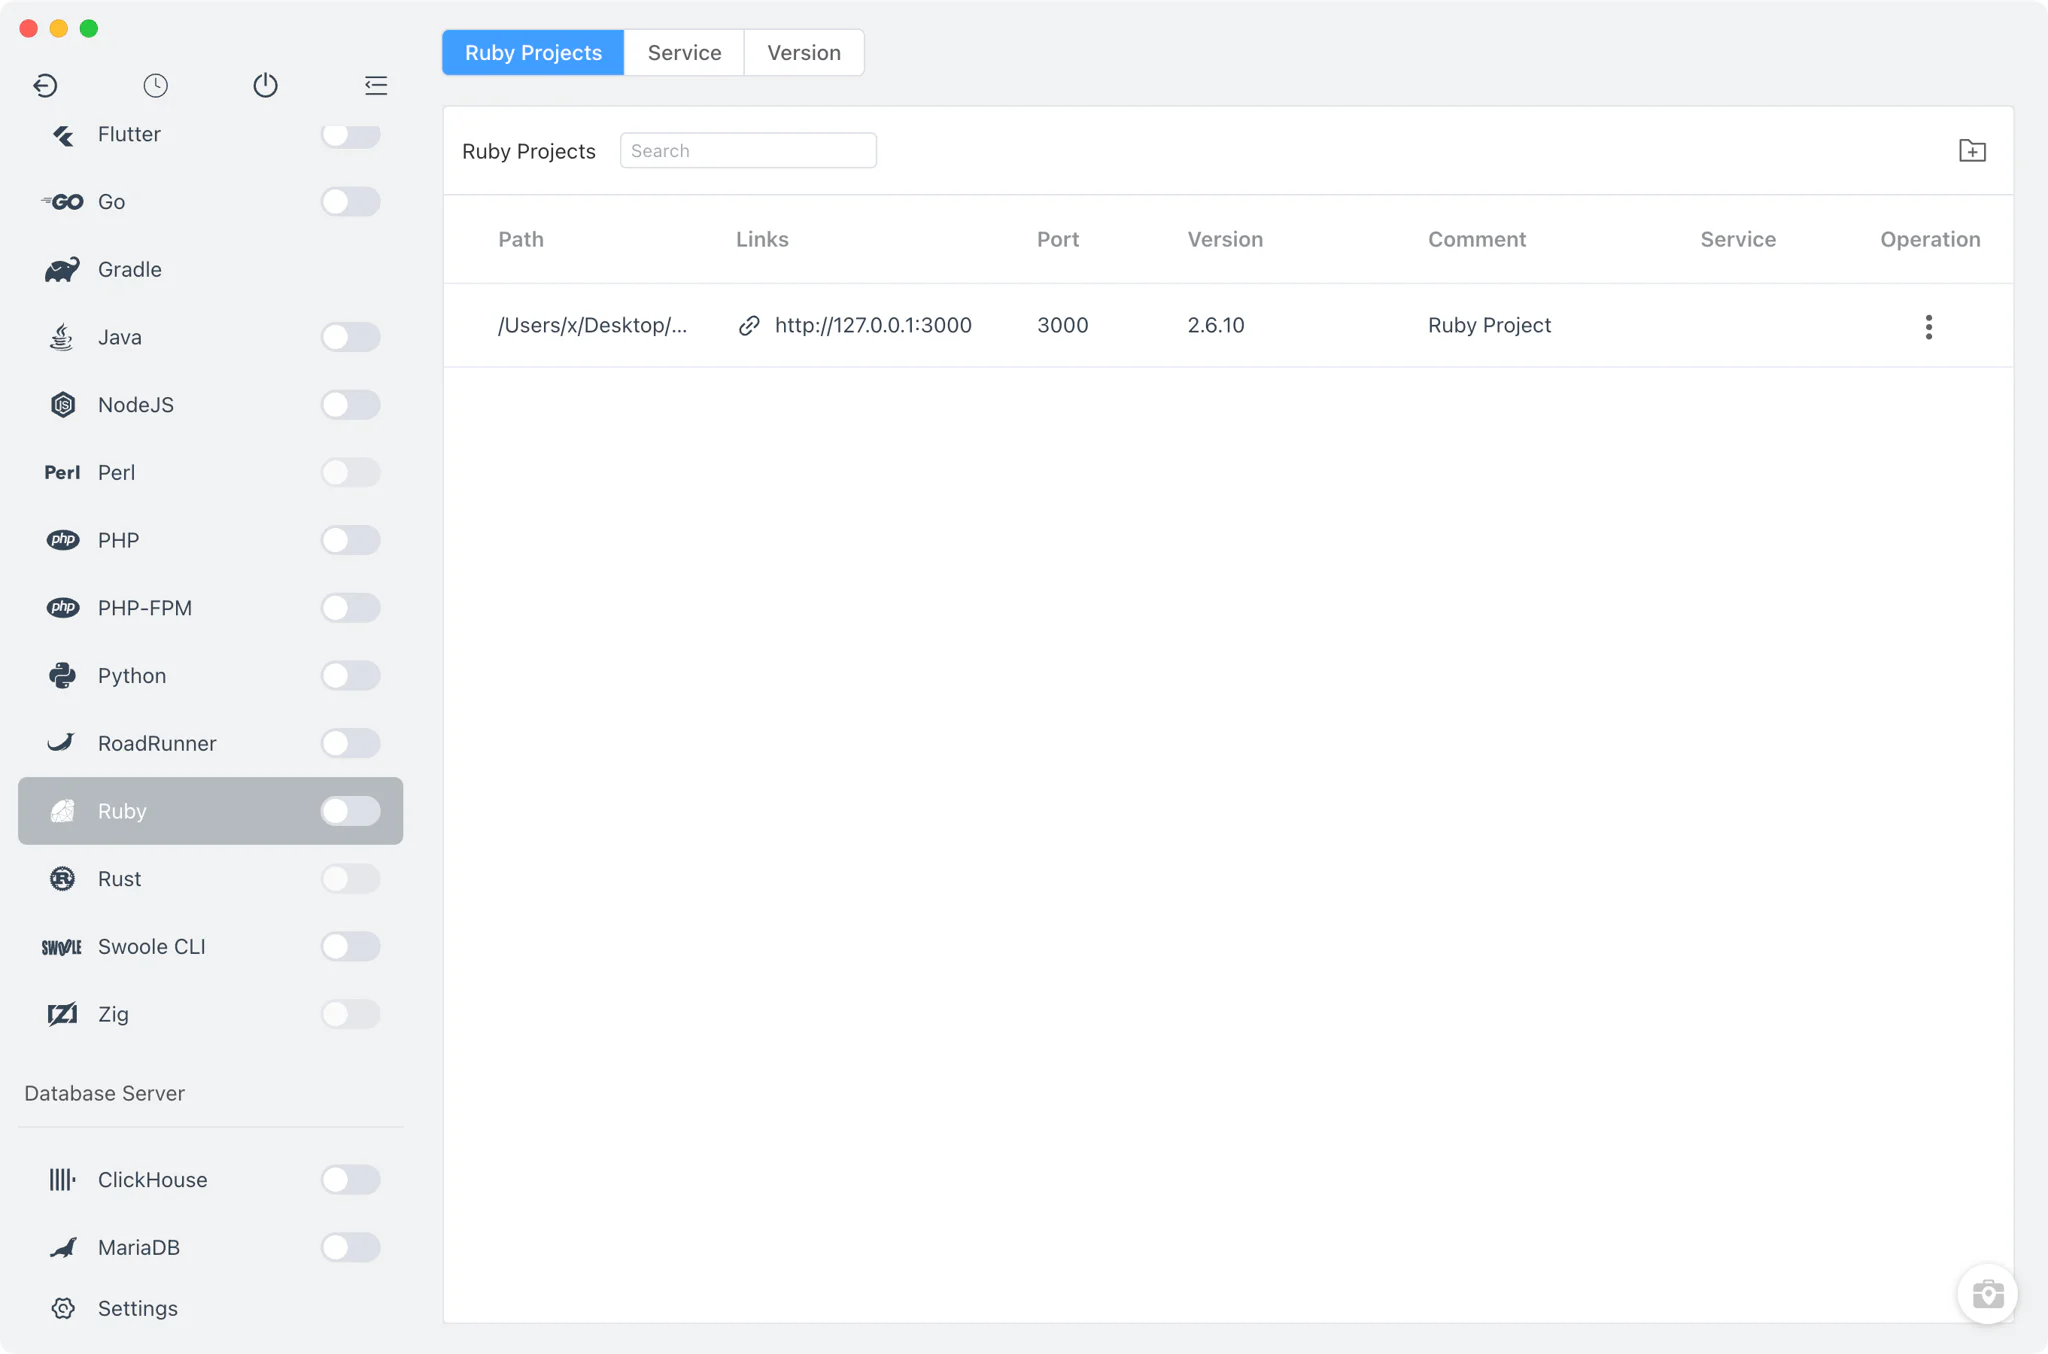Viewport: 2048px width, 1354px height.
Task: Enable the Ruby service switch
Action: (350, 811)
